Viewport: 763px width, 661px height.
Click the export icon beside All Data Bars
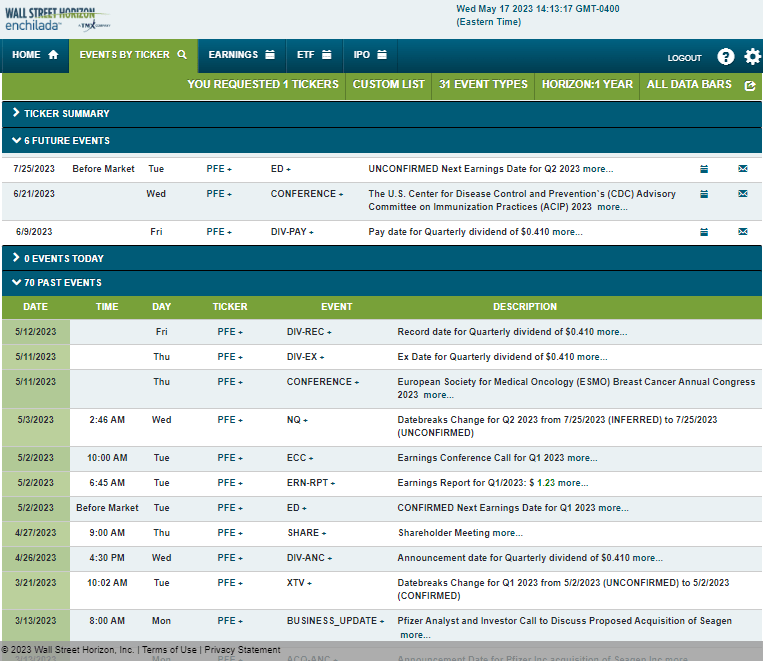tap(750, 86)
